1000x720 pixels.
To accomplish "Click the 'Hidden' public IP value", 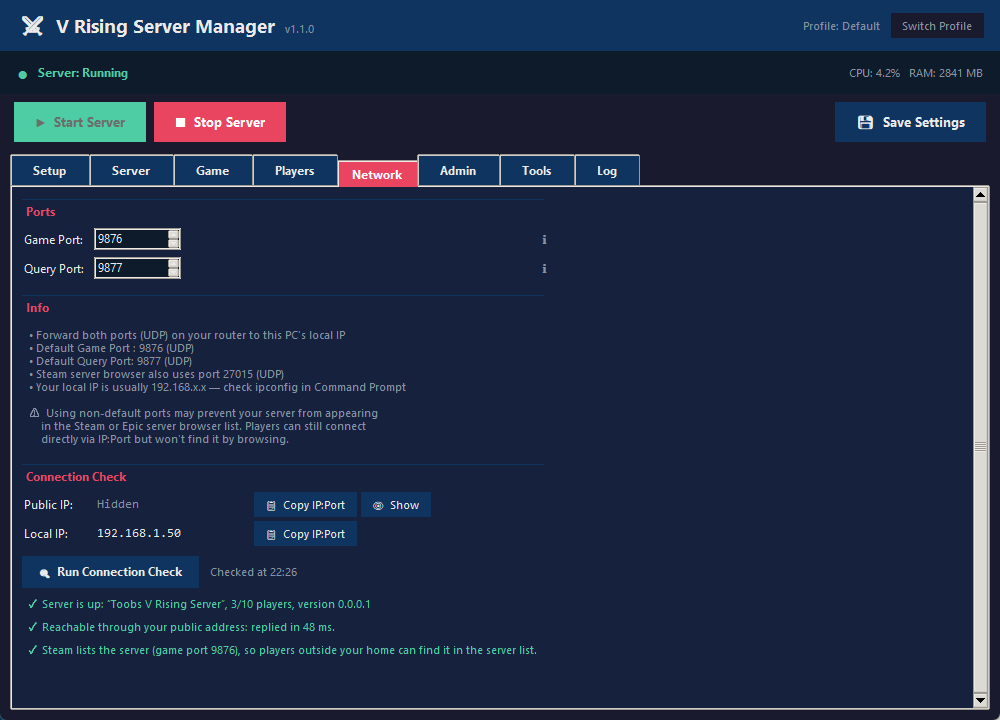I will [118, 504].
